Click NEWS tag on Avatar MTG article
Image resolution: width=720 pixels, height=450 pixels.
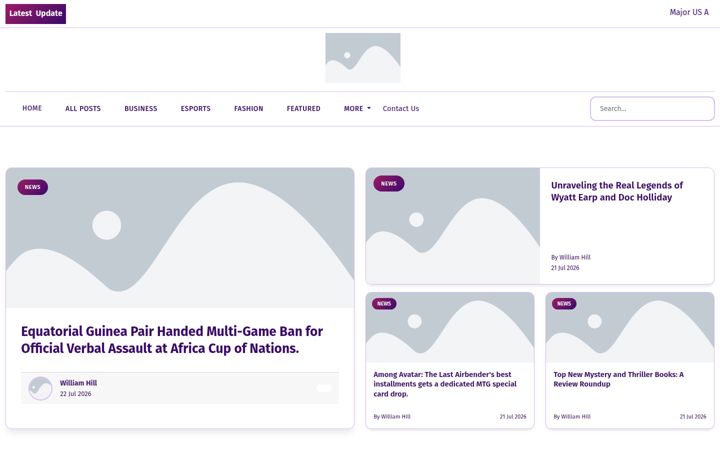(384, 304)
